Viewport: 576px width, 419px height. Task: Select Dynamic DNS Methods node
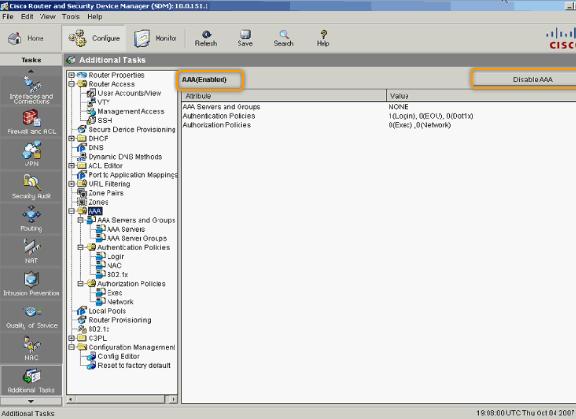(x=125, y=157)
